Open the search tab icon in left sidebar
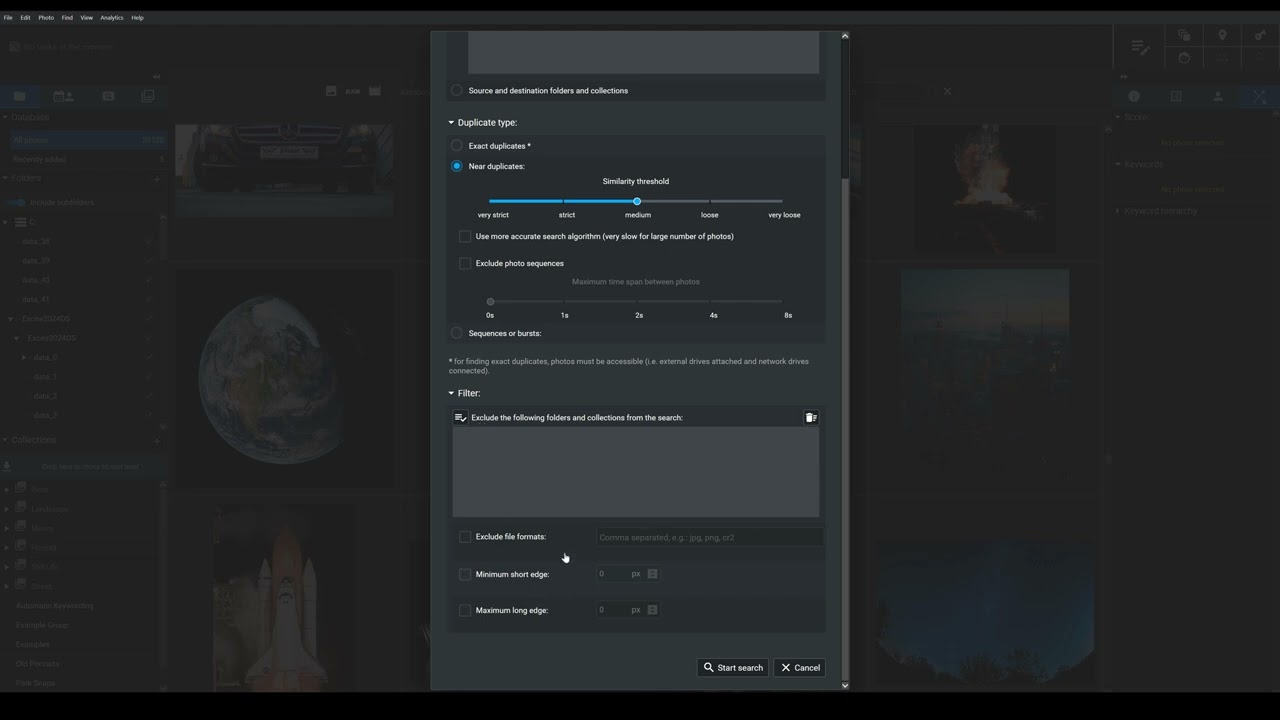 click(108, 96)
